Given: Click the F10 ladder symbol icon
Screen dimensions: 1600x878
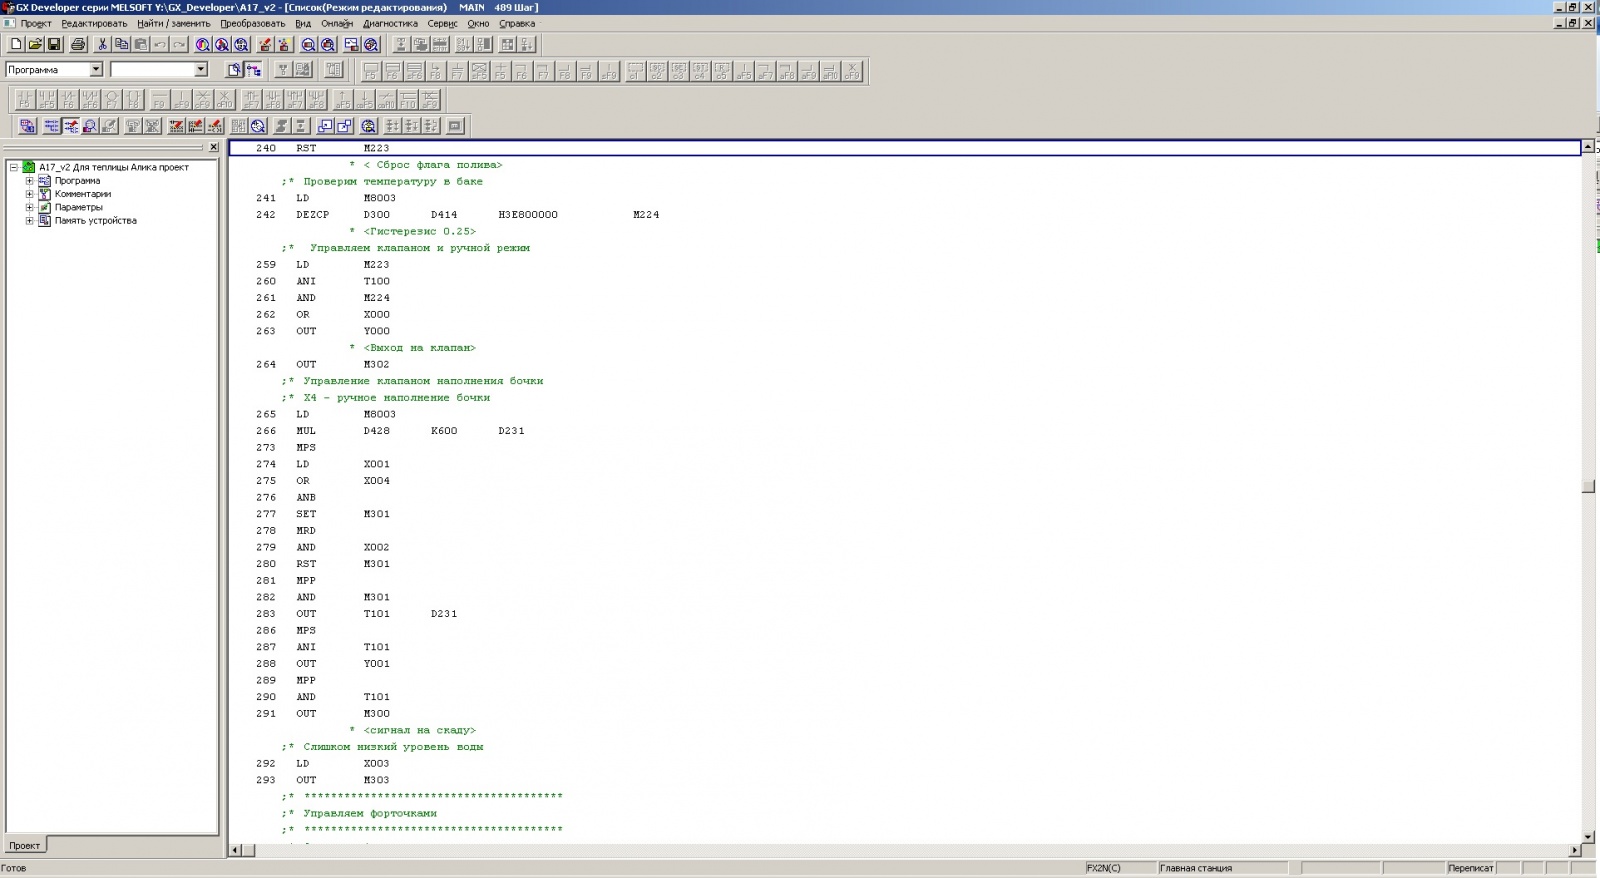Looking at the screenshot, I should click(x=407, y=100).
